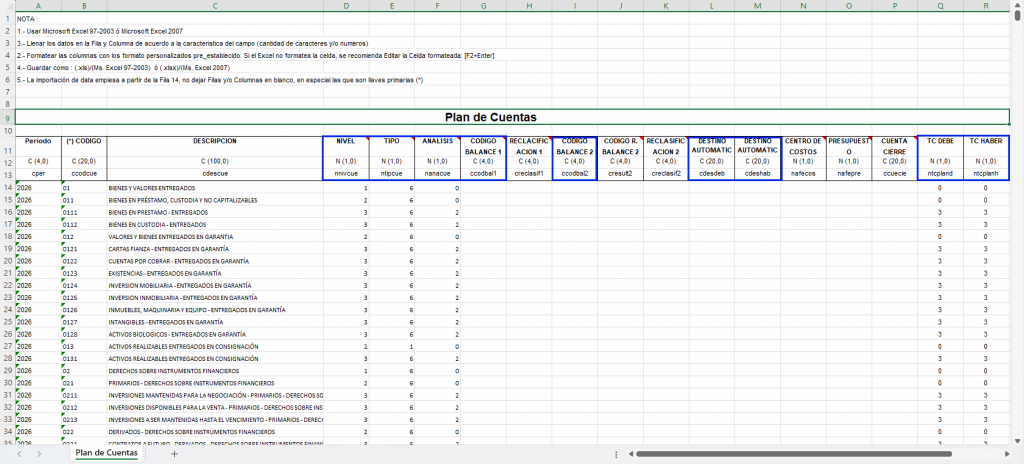Click note '4.- Guardar como' line
1024x464 pixels.
coord(123,67)
